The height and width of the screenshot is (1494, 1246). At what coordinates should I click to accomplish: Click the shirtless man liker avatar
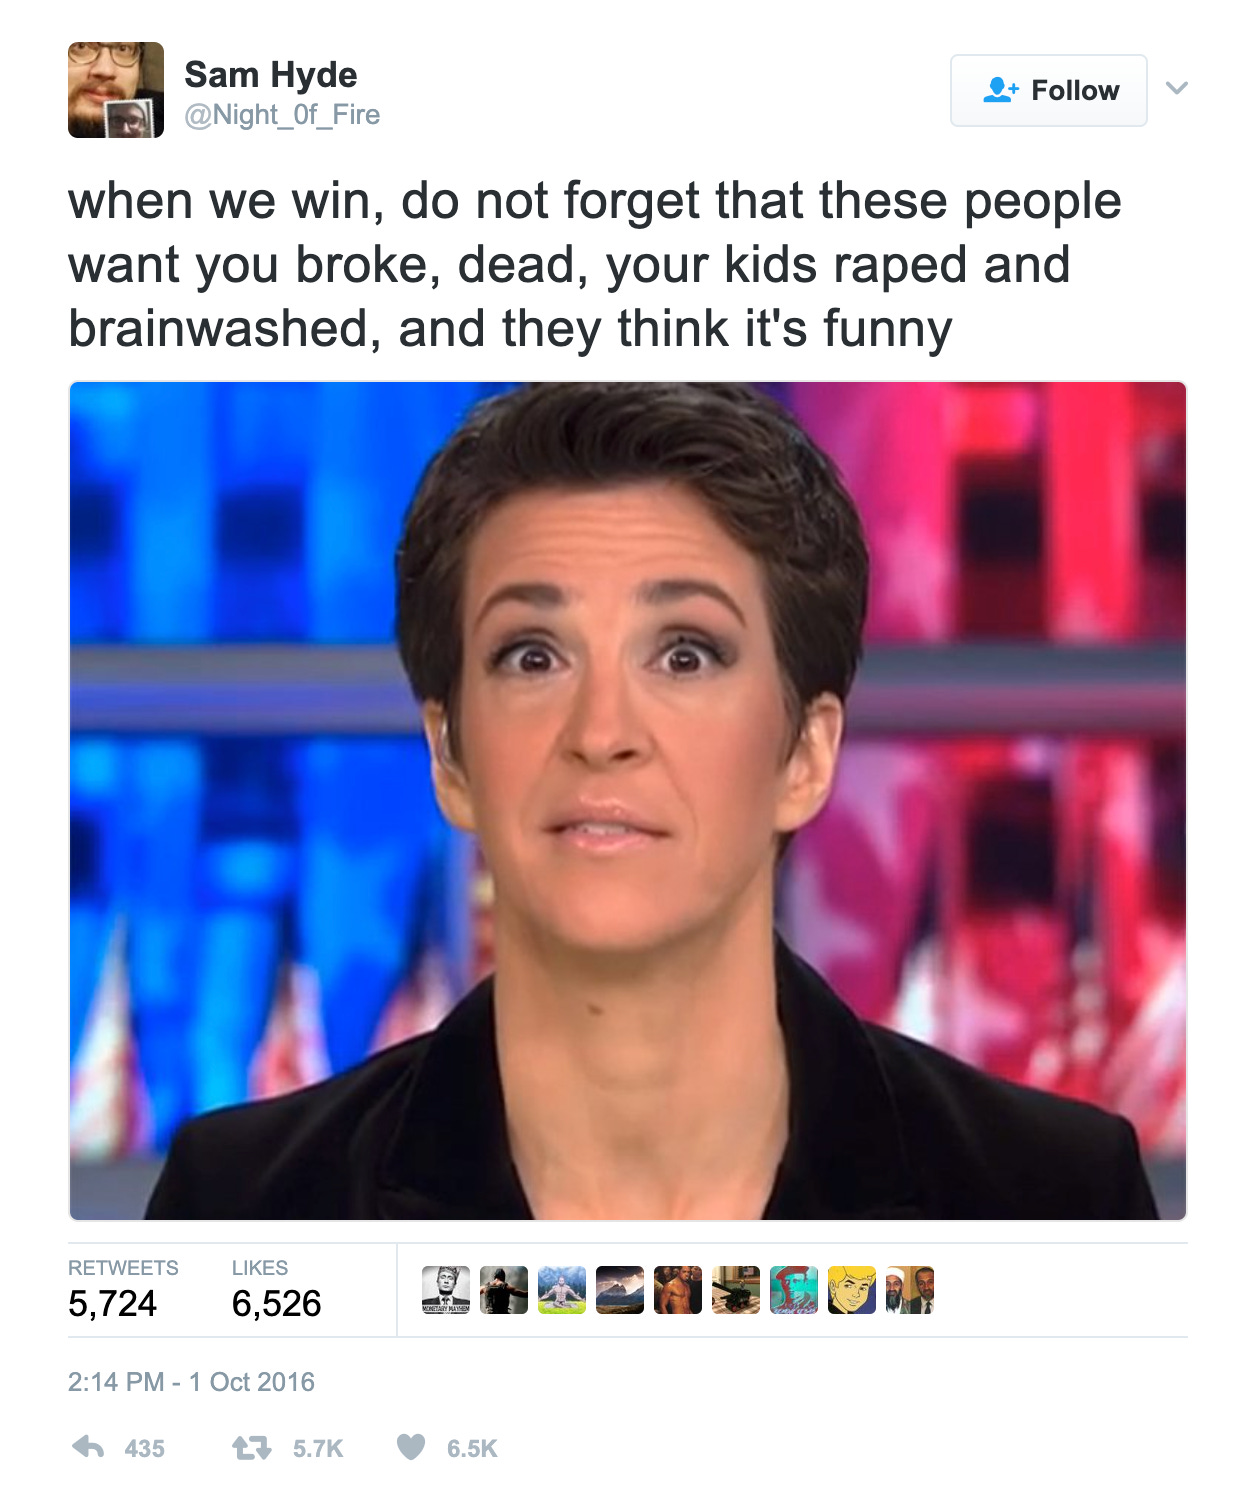pos(678,1290)
